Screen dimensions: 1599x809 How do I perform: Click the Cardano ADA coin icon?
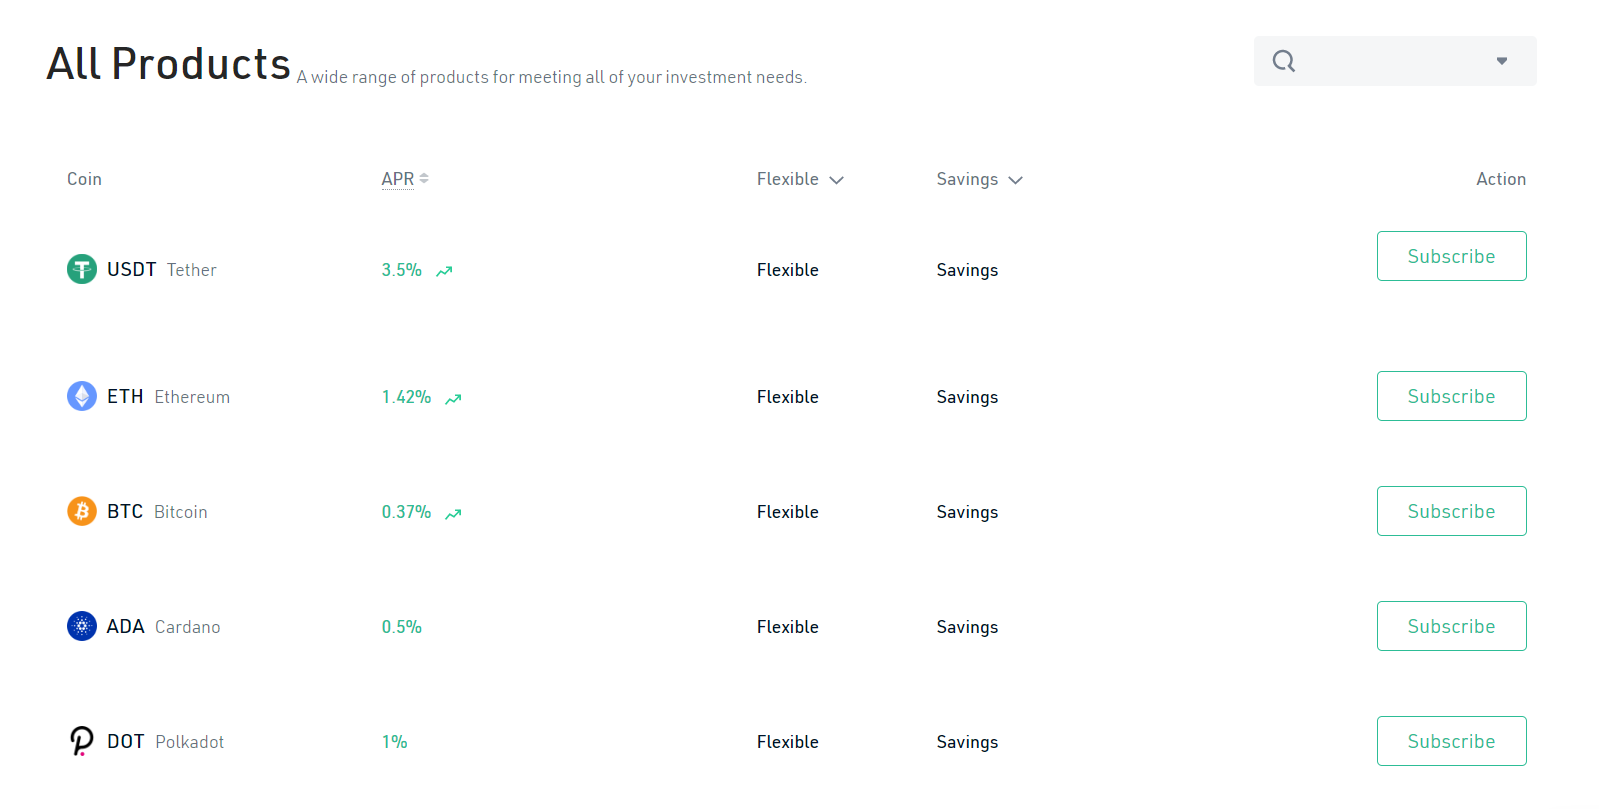(82, 626)
